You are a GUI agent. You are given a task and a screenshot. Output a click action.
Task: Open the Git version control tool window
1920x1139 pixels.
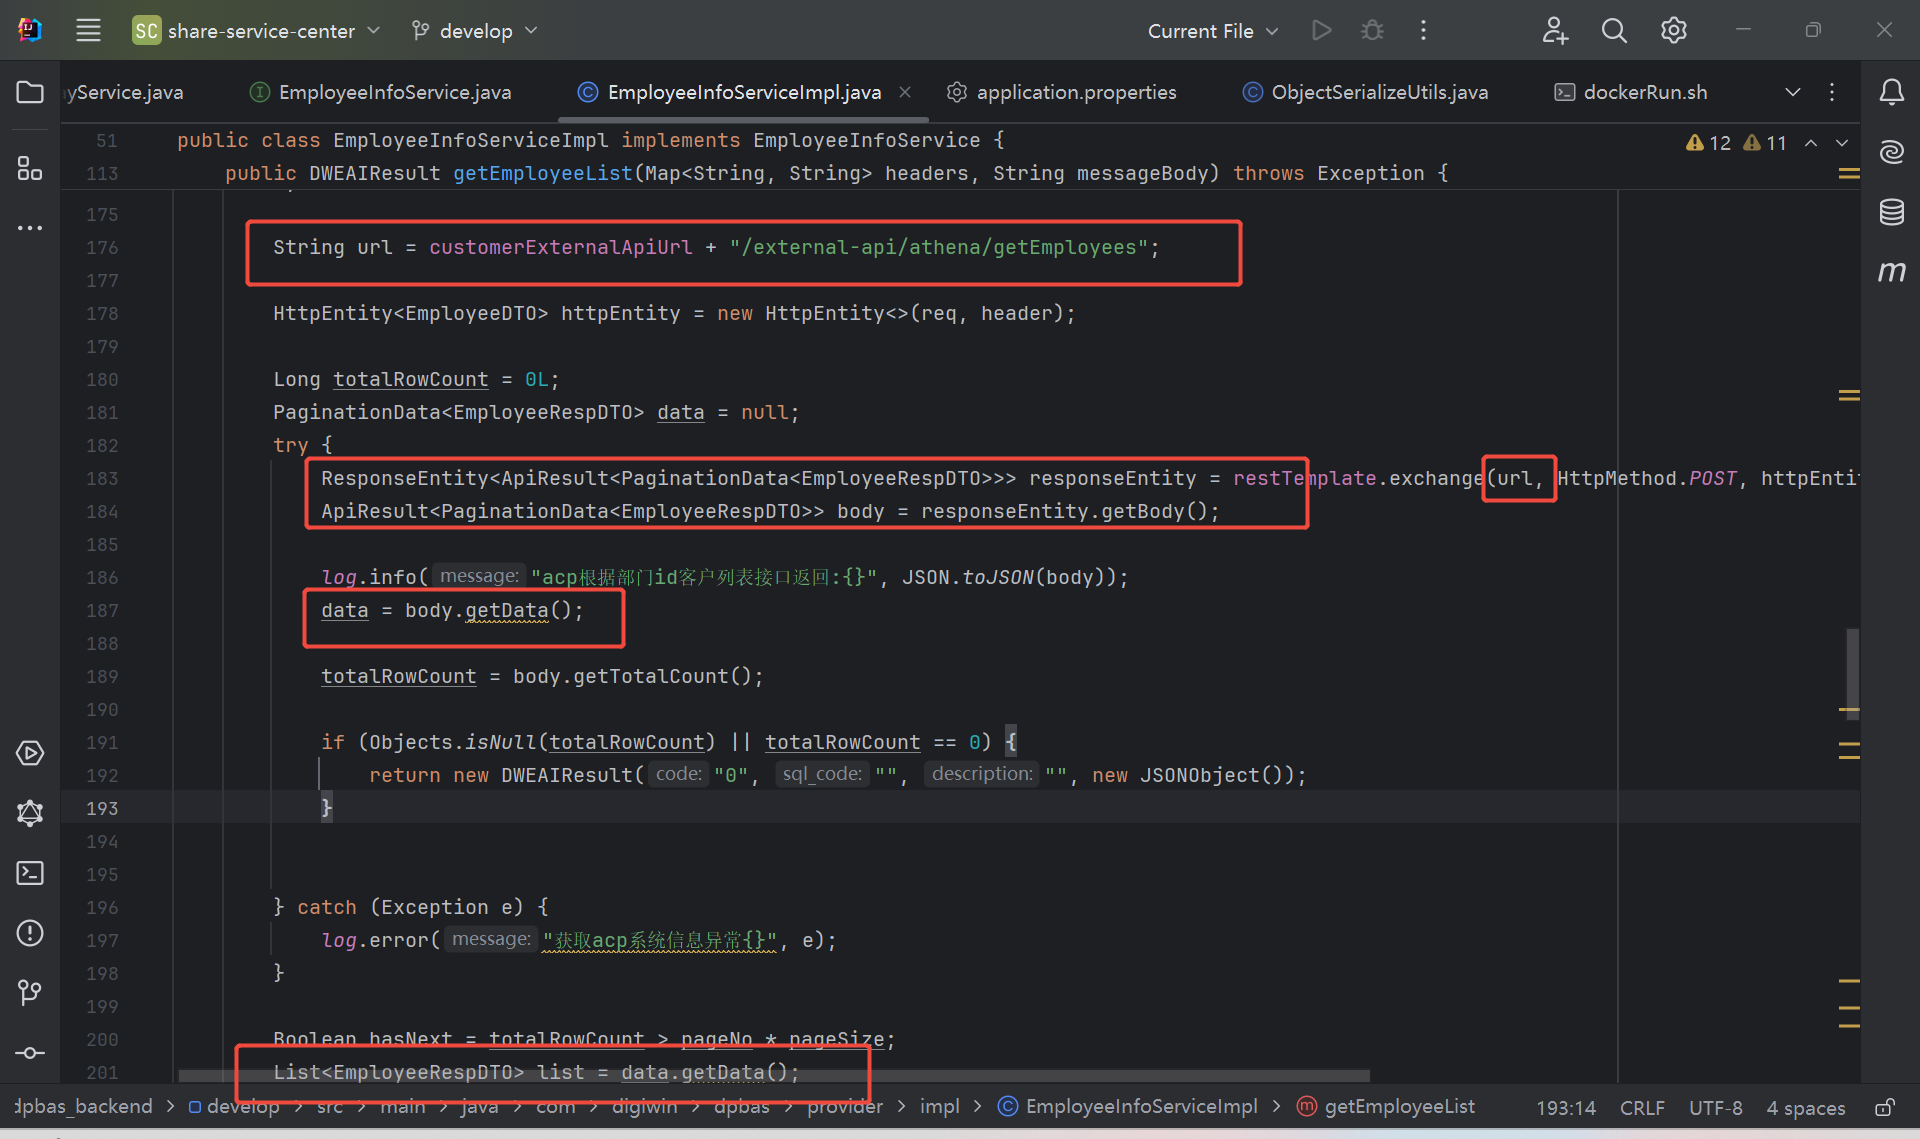point(30,992)
